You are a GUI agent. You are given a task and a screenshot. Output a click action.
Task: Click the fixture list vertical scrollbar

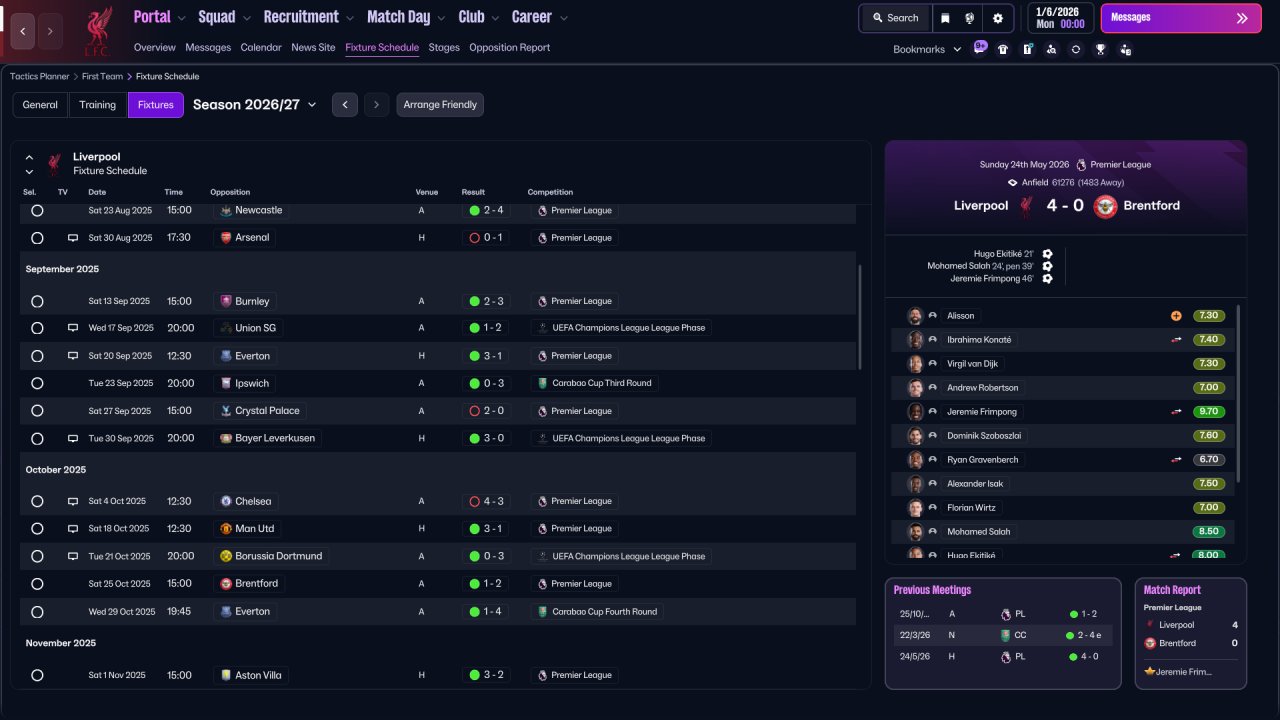coord(860,316)
